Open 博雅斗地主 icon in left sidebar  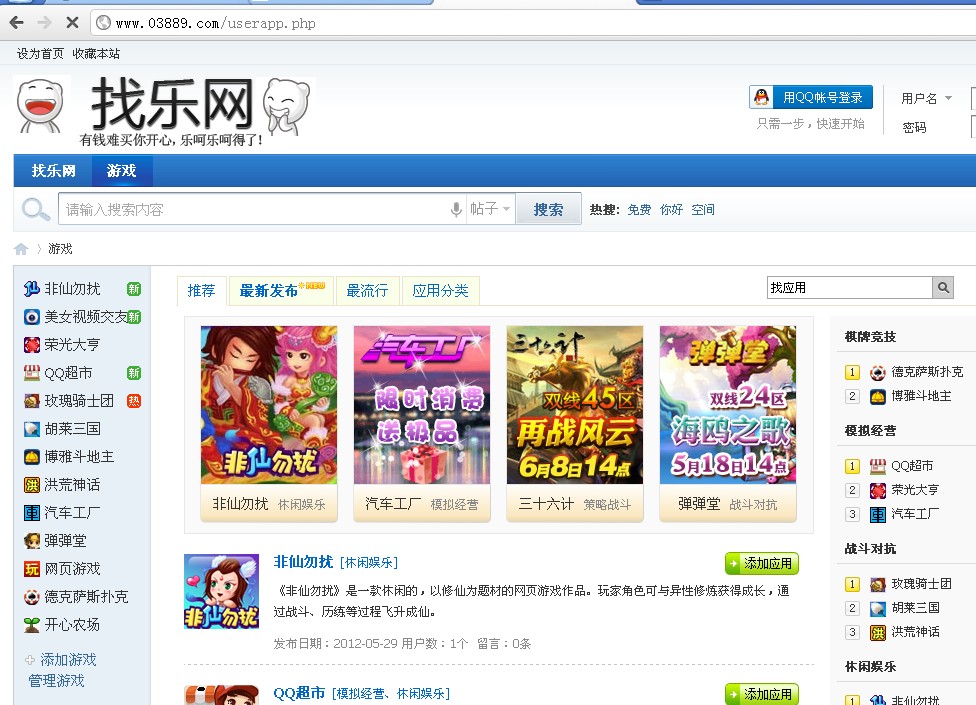(x=32, y=457)
